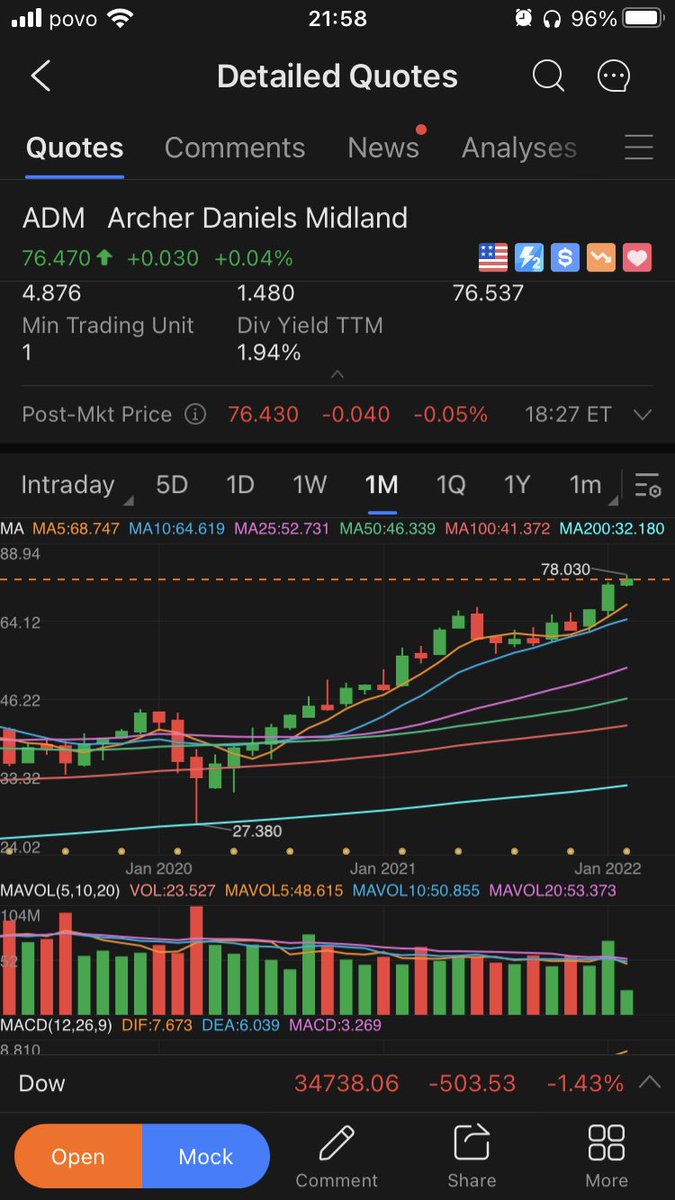This screenshot has width=675, height=1200.
Task: Expand the Dow index bar chevron
Action: [x=649, y=1082]
